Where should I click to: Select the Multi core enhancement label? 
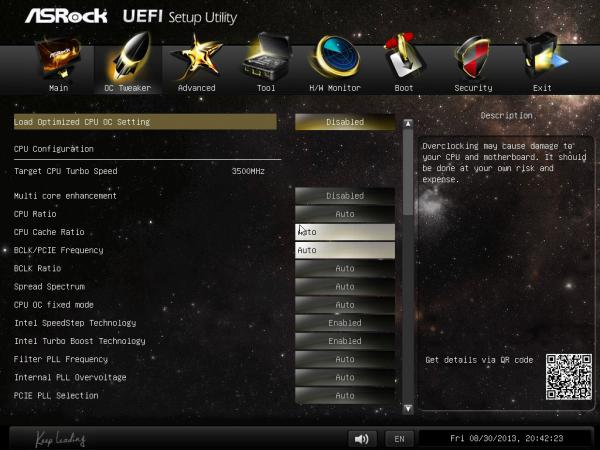coord(65,196)
